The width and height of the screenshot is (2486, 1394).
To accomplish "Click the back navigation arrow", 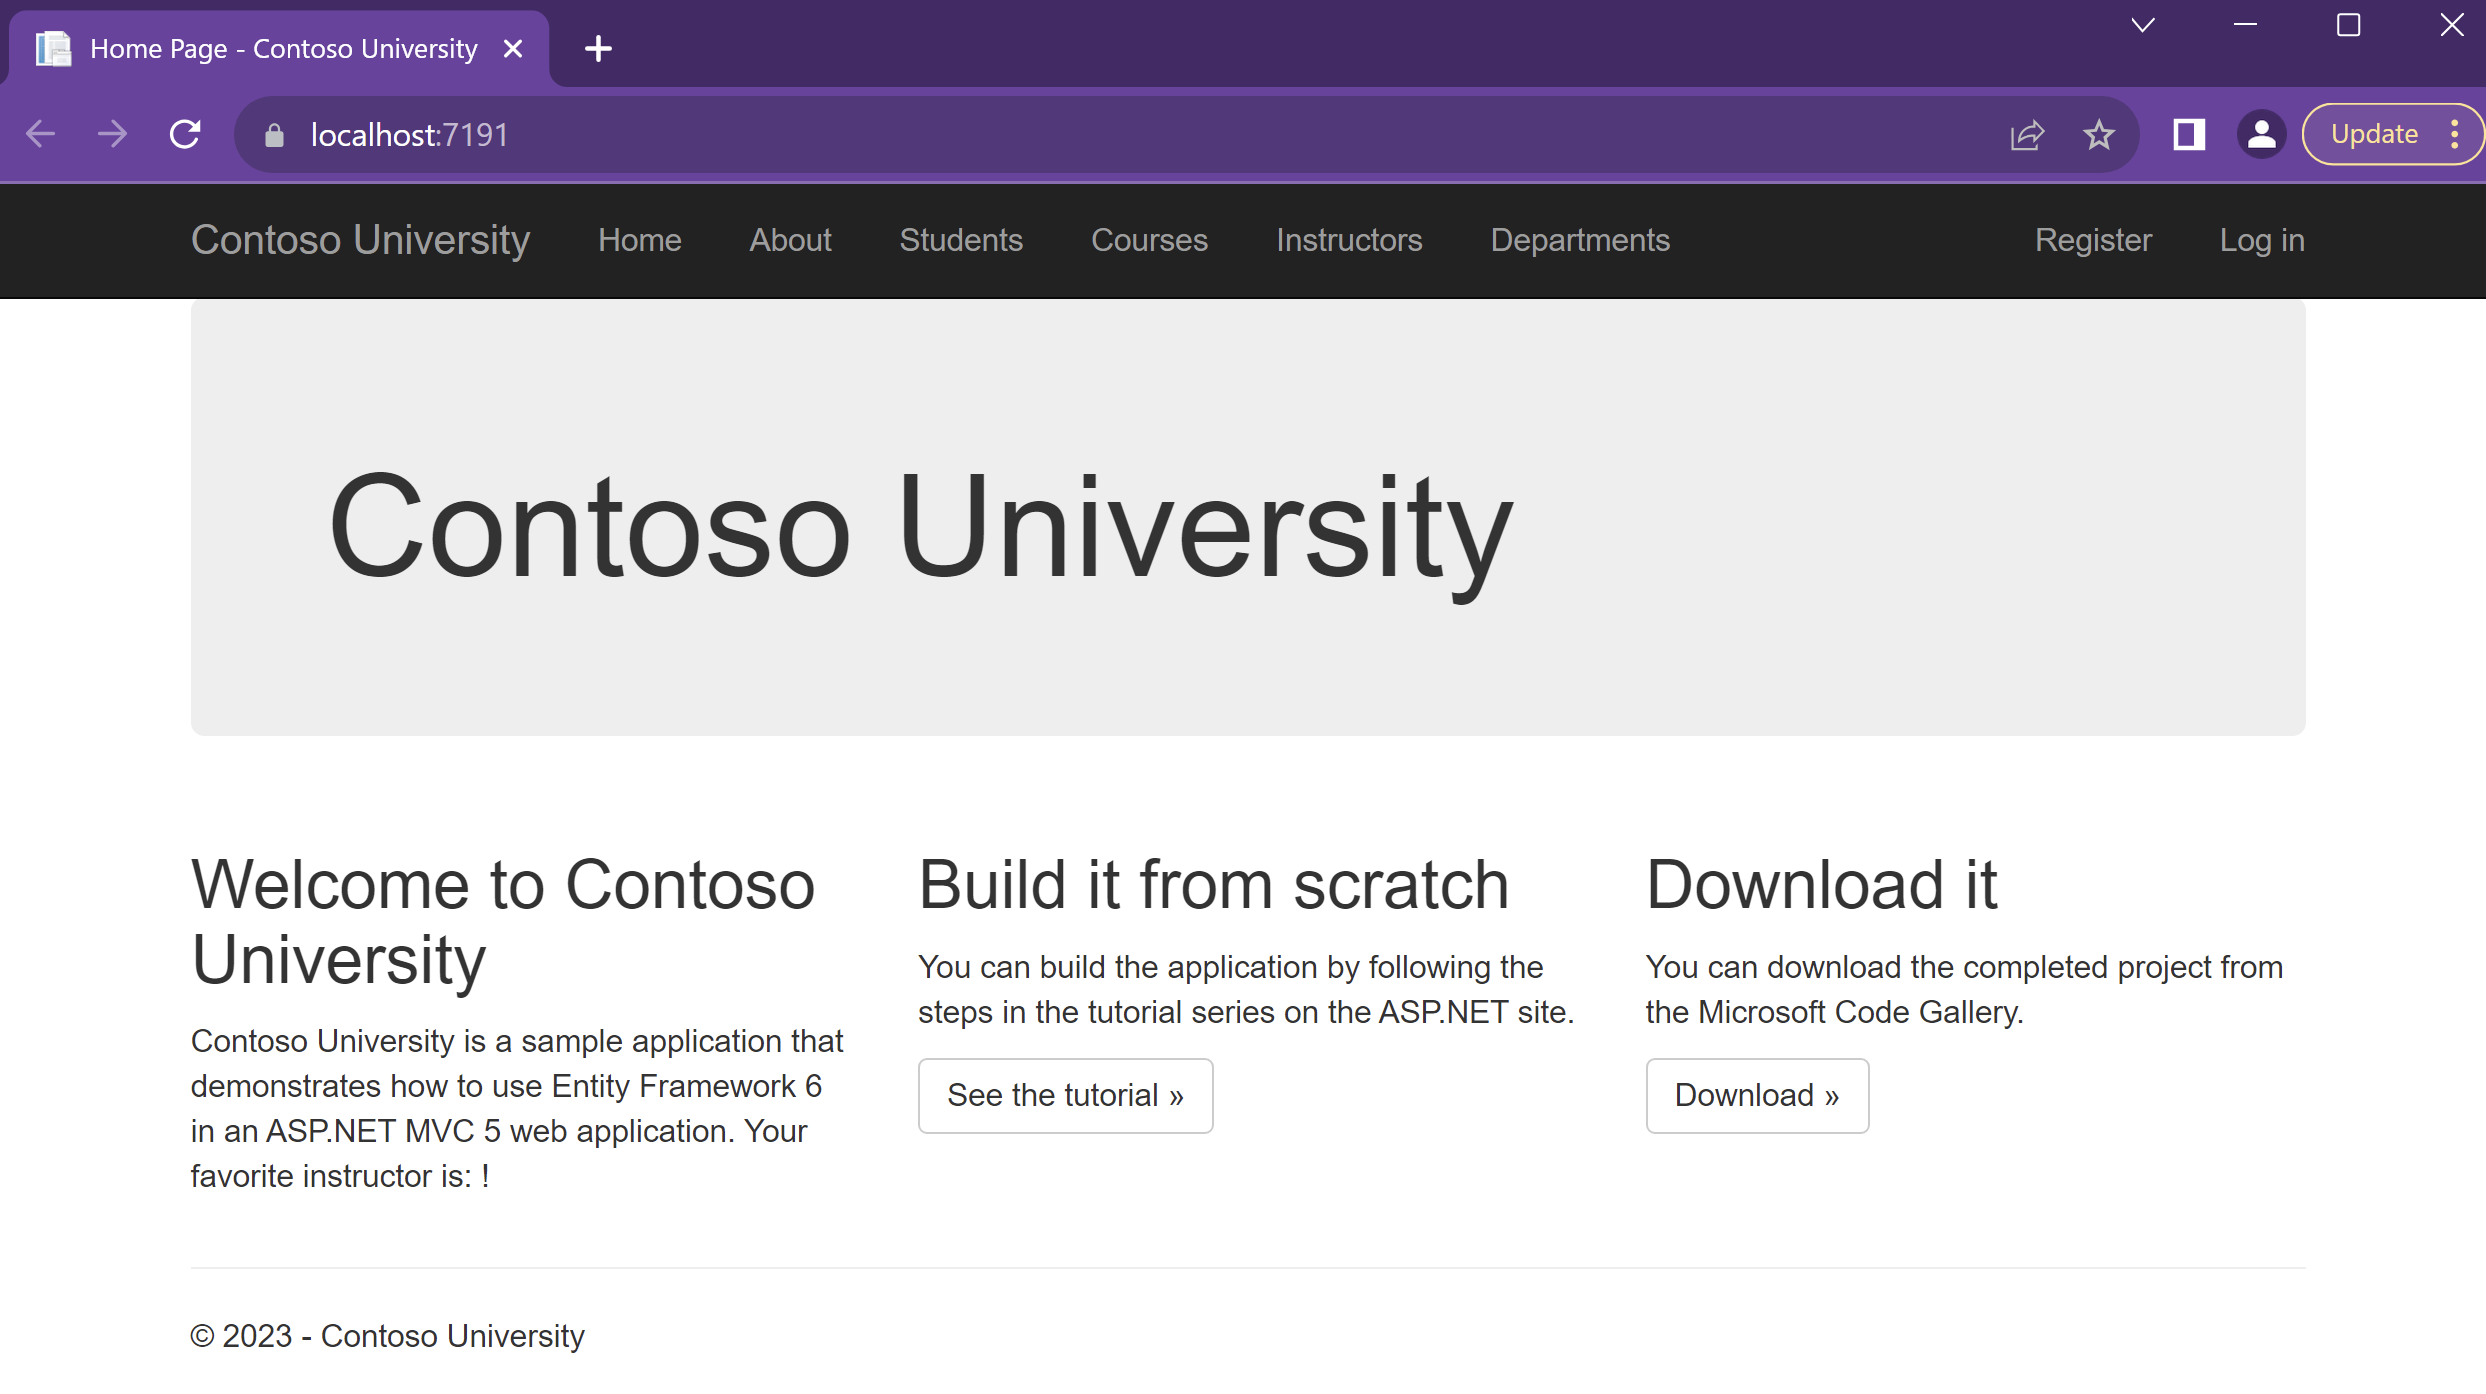I will tap(40, 134).
